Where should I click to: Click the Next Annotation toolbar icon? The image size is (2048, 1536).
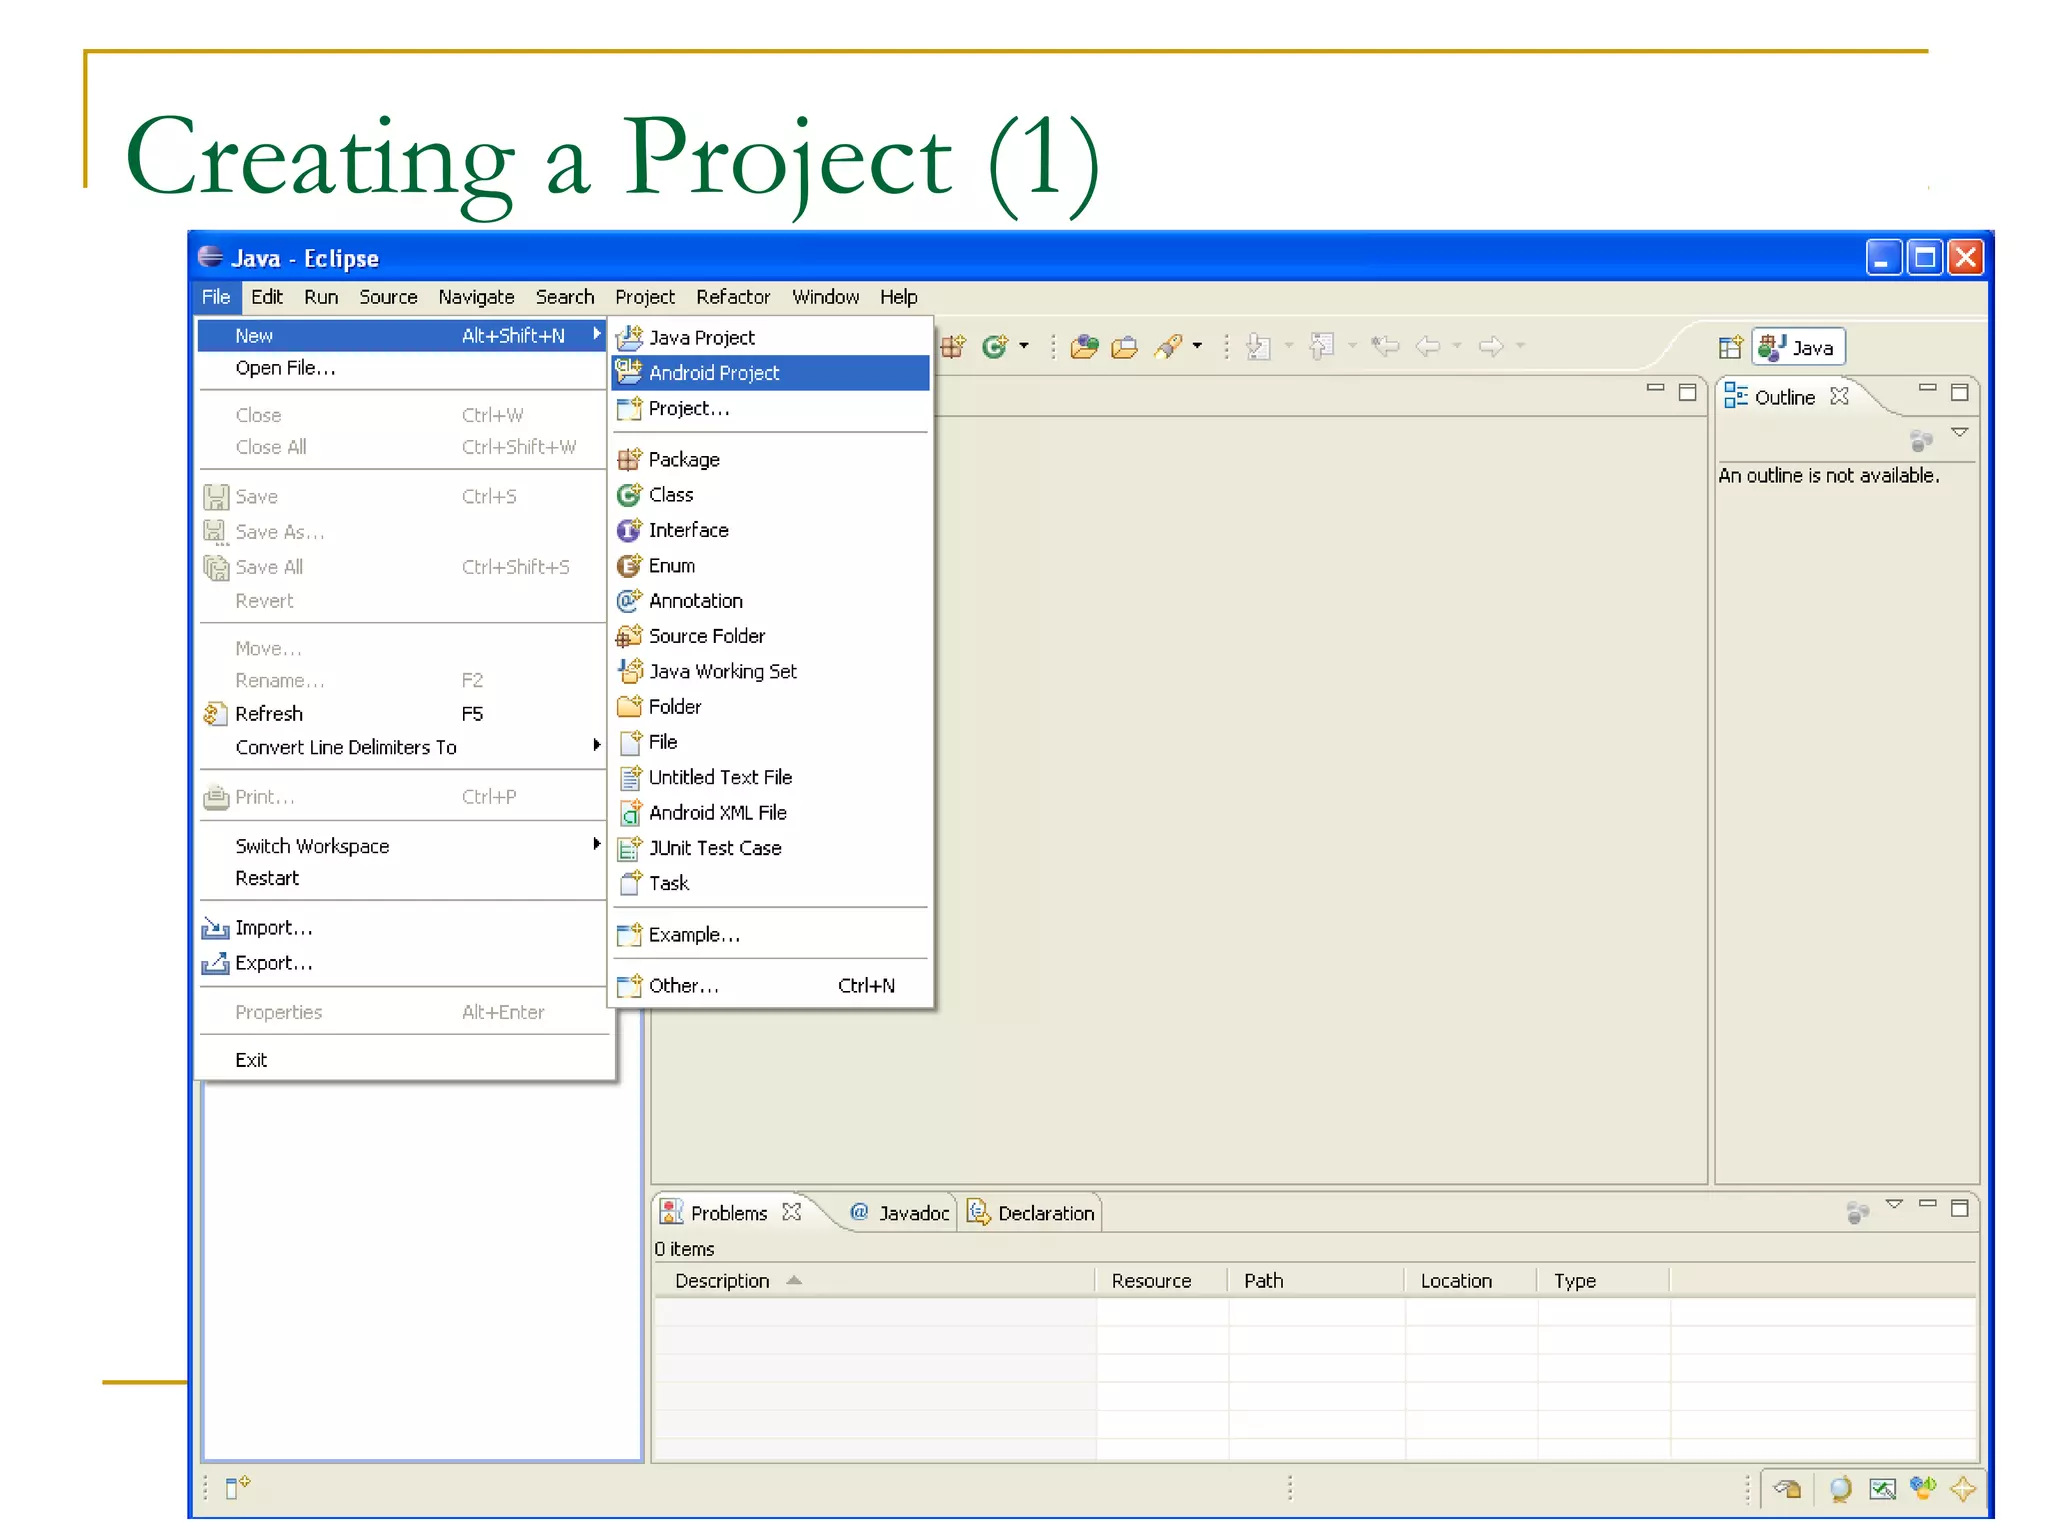pos(1258,347)
